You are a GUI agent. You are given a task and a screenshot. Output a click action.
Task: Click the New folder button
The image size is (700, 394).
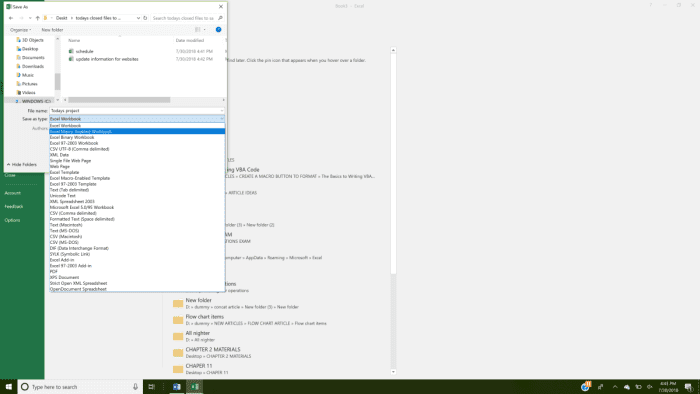(52, 30)
